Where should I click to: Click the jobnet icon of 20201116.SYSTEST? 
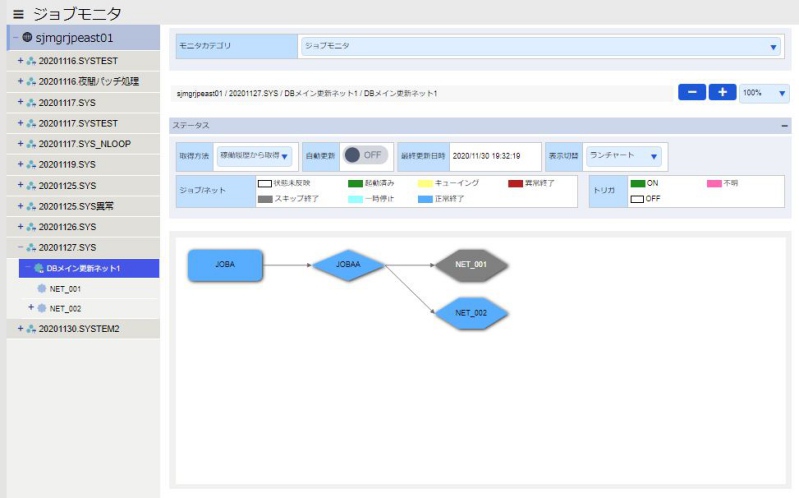point(31,61)
